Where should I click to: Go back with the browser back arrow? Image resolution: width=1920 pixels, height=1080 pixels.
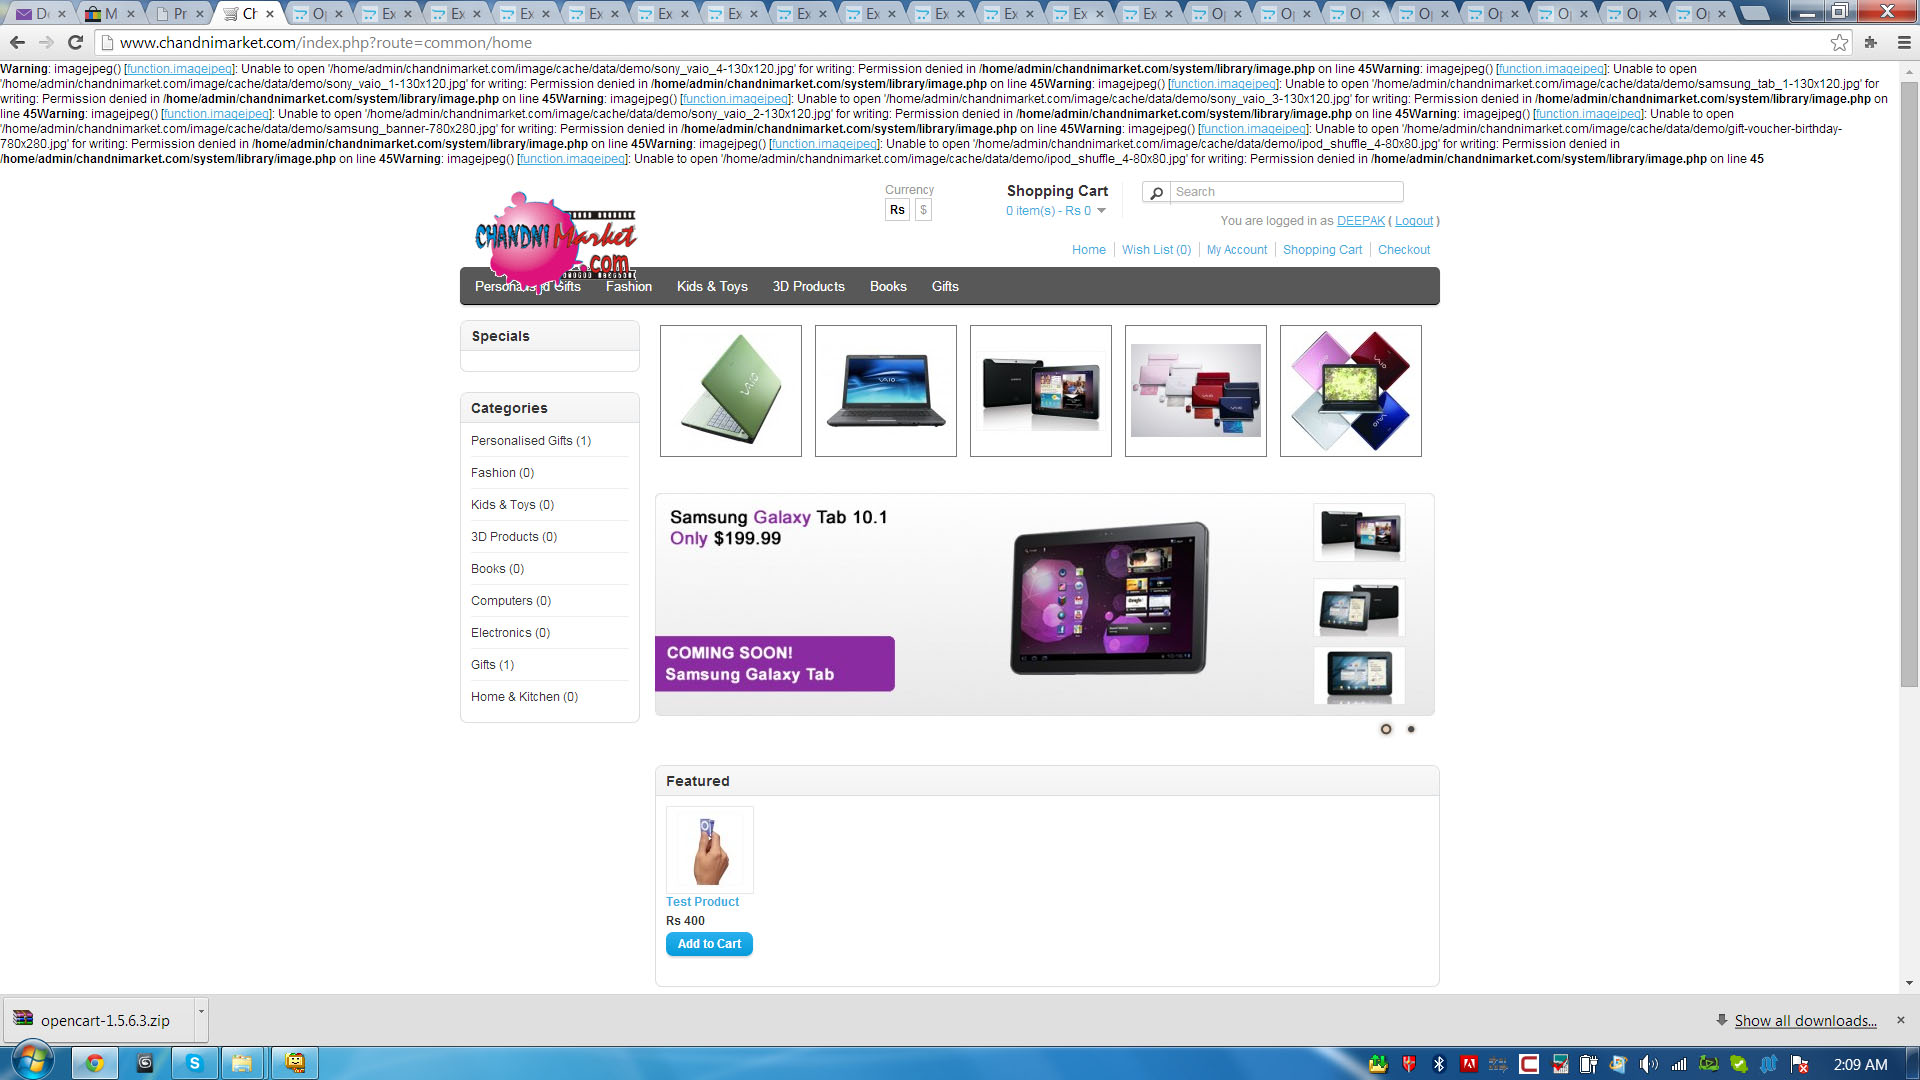point(17,43)
